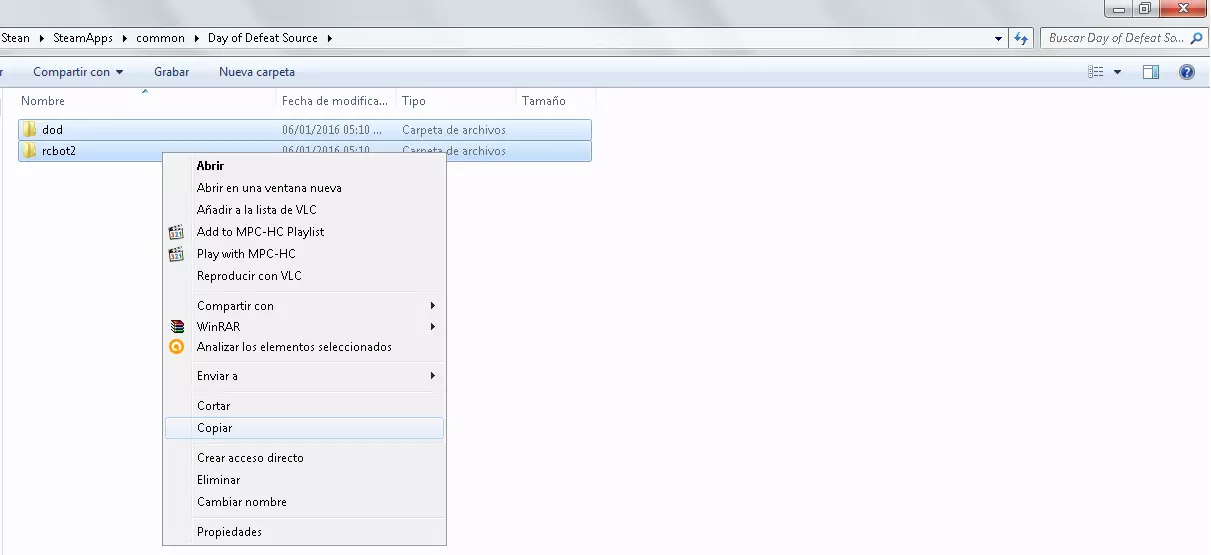
Task: Click MPC-HC icon beside Play with MPC-HC
Action: click(x=177, y=254)
